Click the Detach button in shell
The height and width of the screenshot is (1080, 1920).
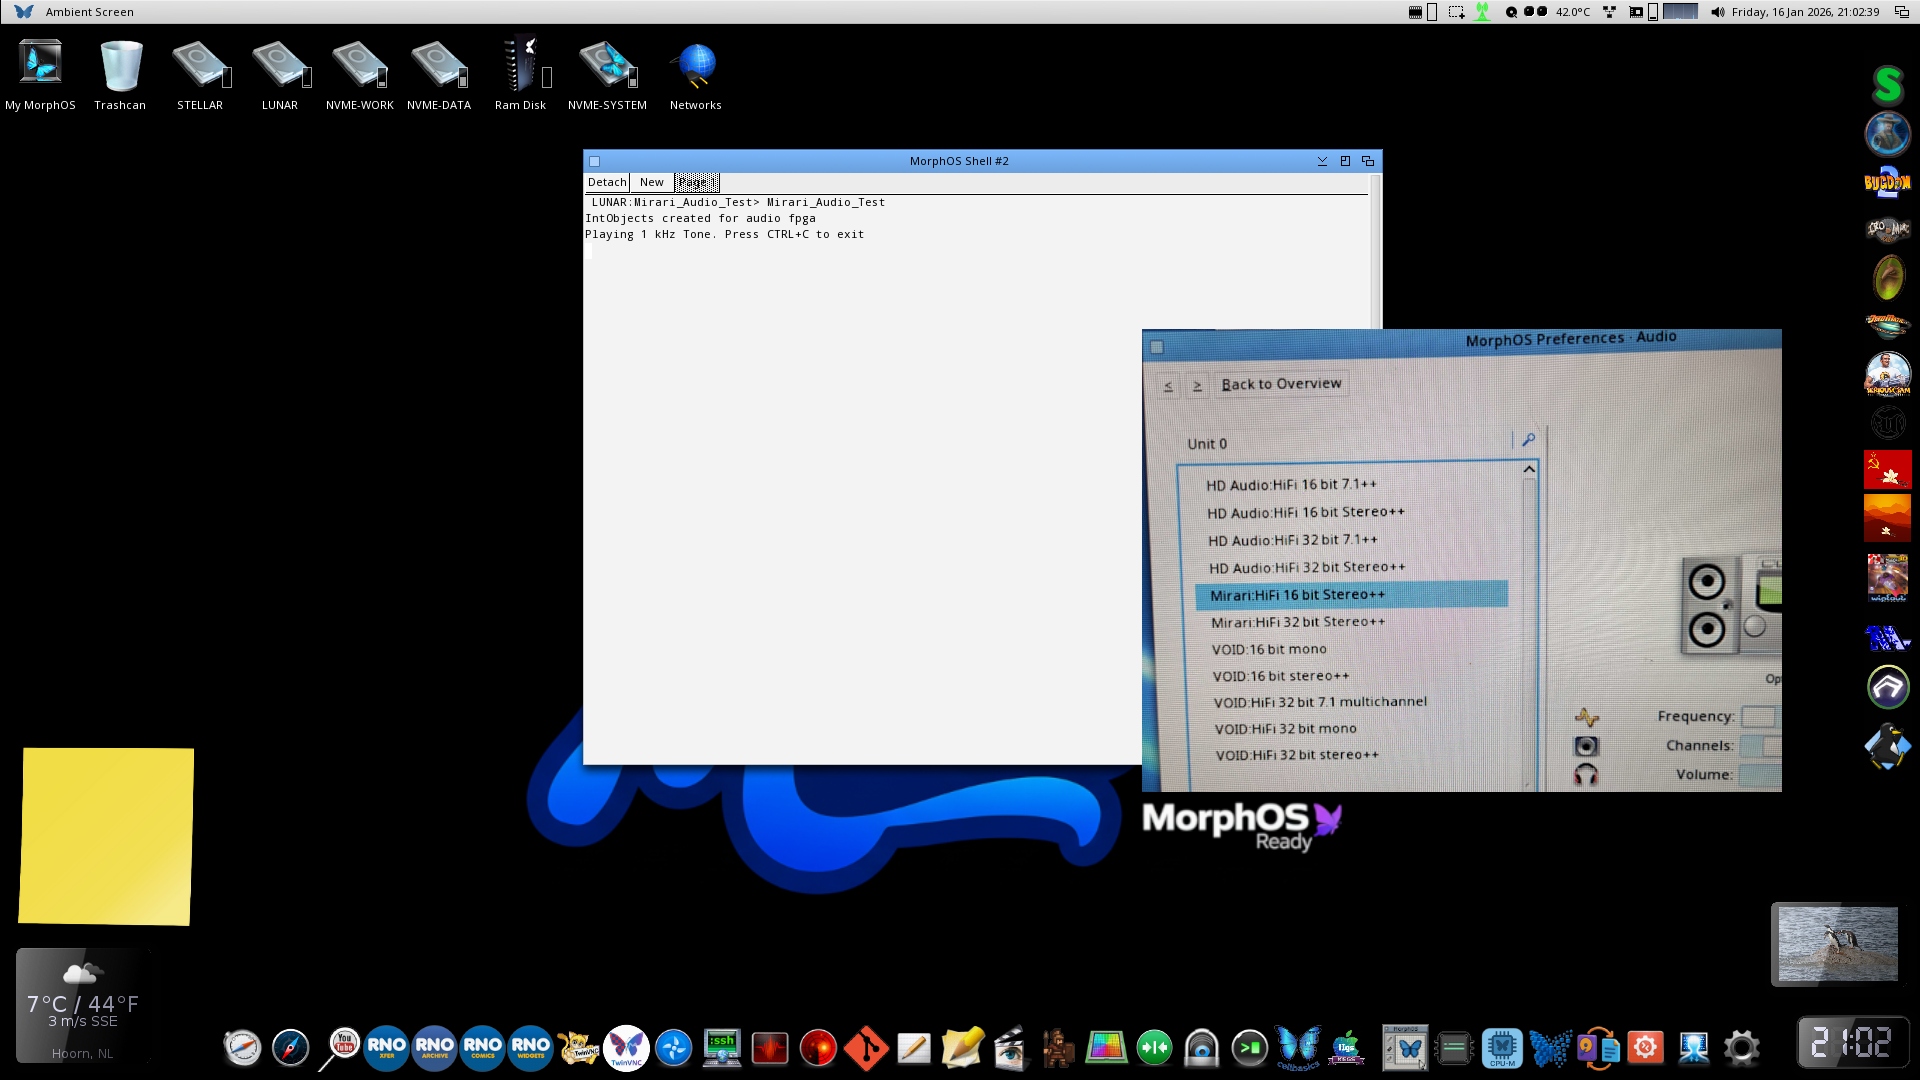tap(607, 182)
